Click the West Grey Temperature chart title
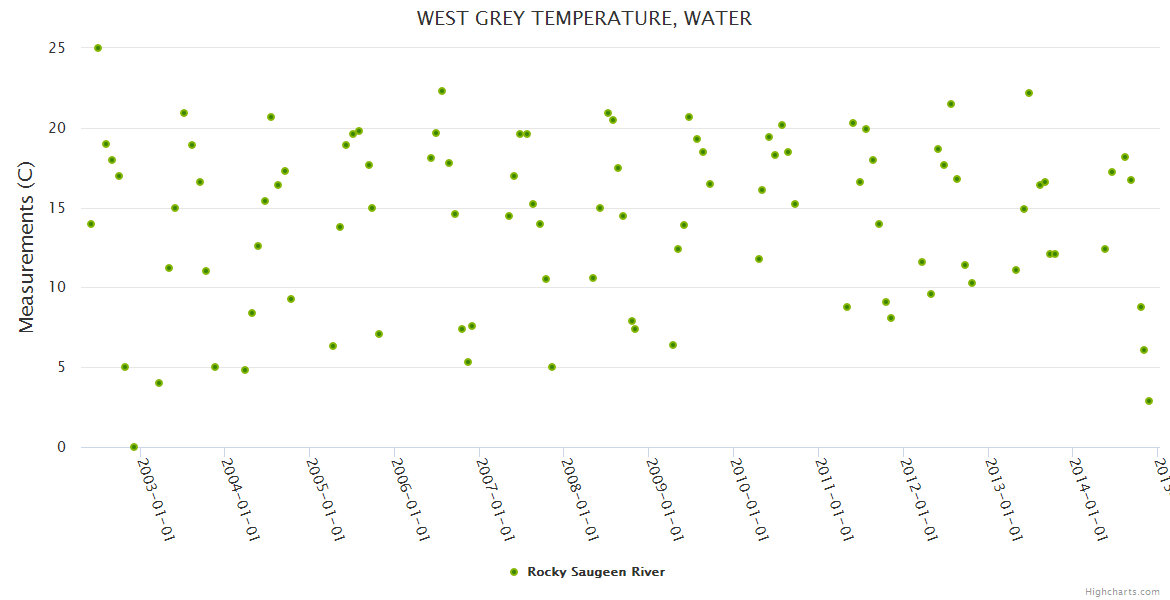 point(584,18)
